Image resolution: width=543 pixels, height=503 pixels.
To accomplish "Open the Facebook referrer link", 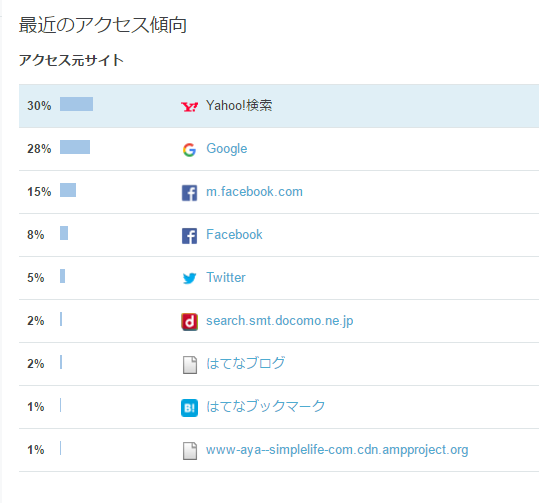I will click(234, 235).
